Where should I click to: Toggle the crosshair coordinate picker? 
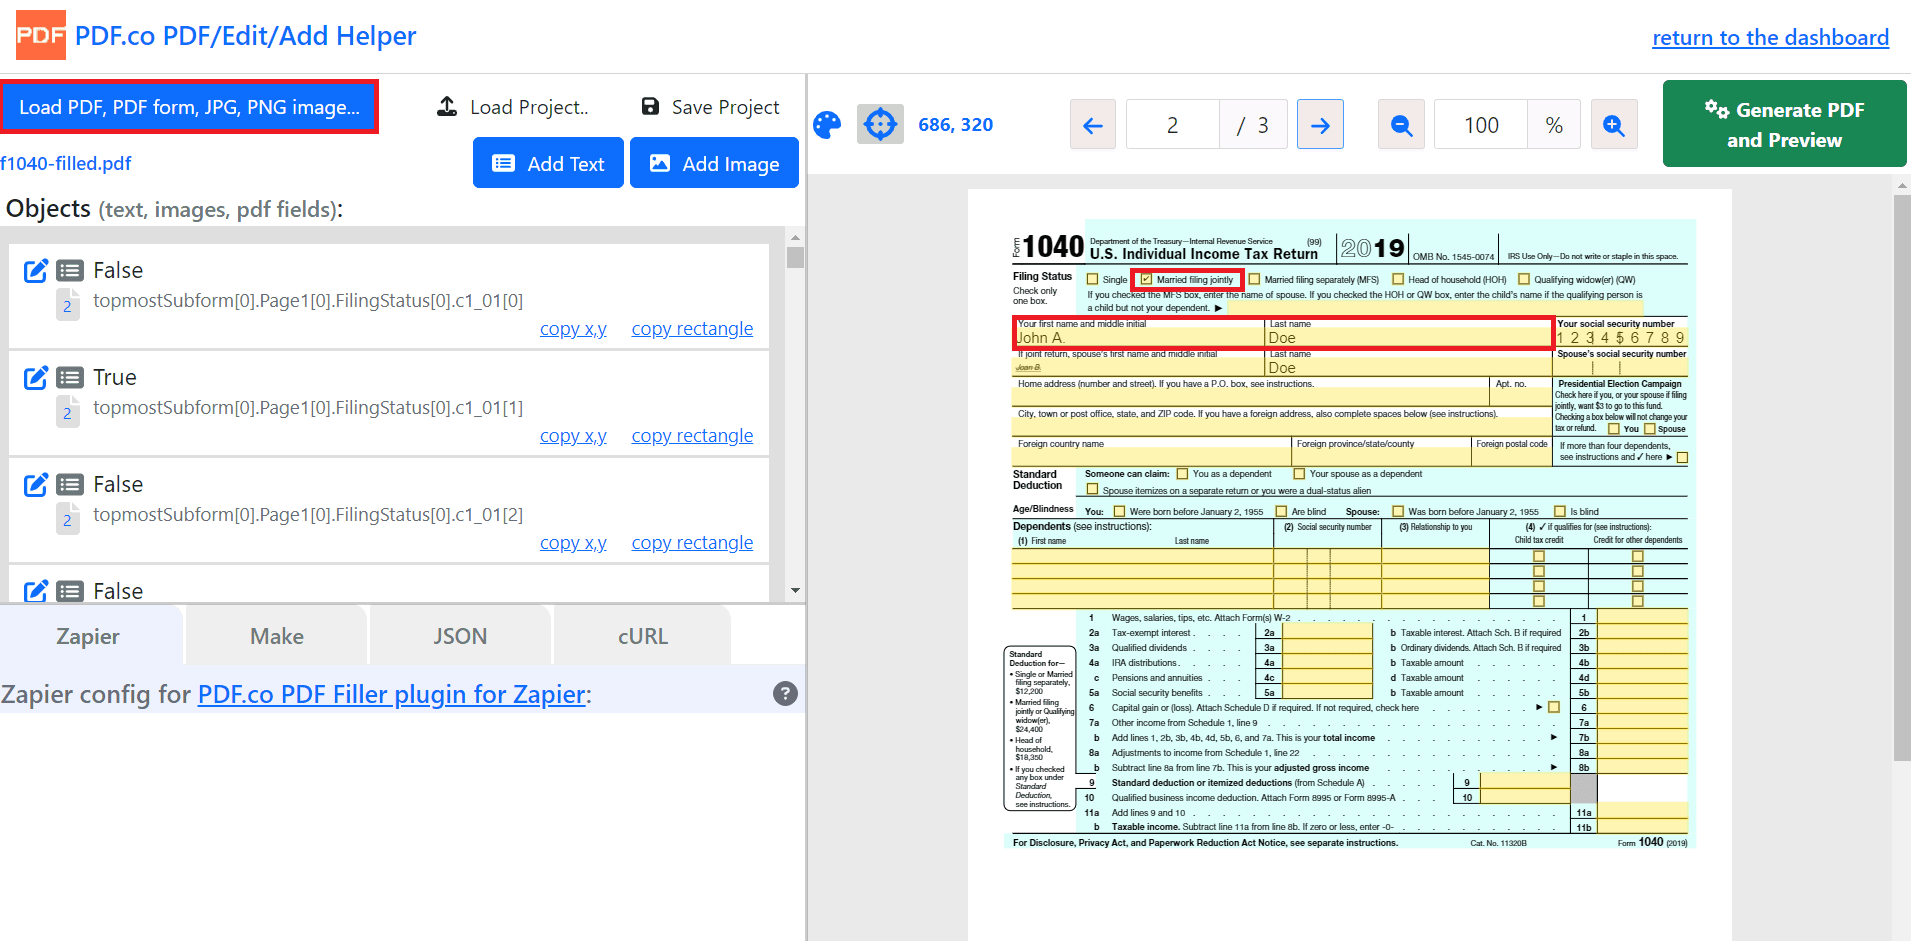point(880,125)
